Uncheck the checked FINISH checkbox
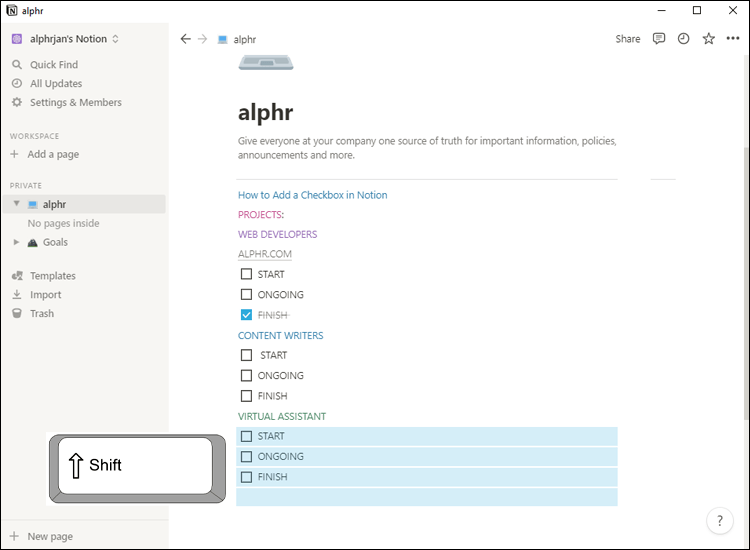This screenshot has width=750, height=550. tap(246, 315)
